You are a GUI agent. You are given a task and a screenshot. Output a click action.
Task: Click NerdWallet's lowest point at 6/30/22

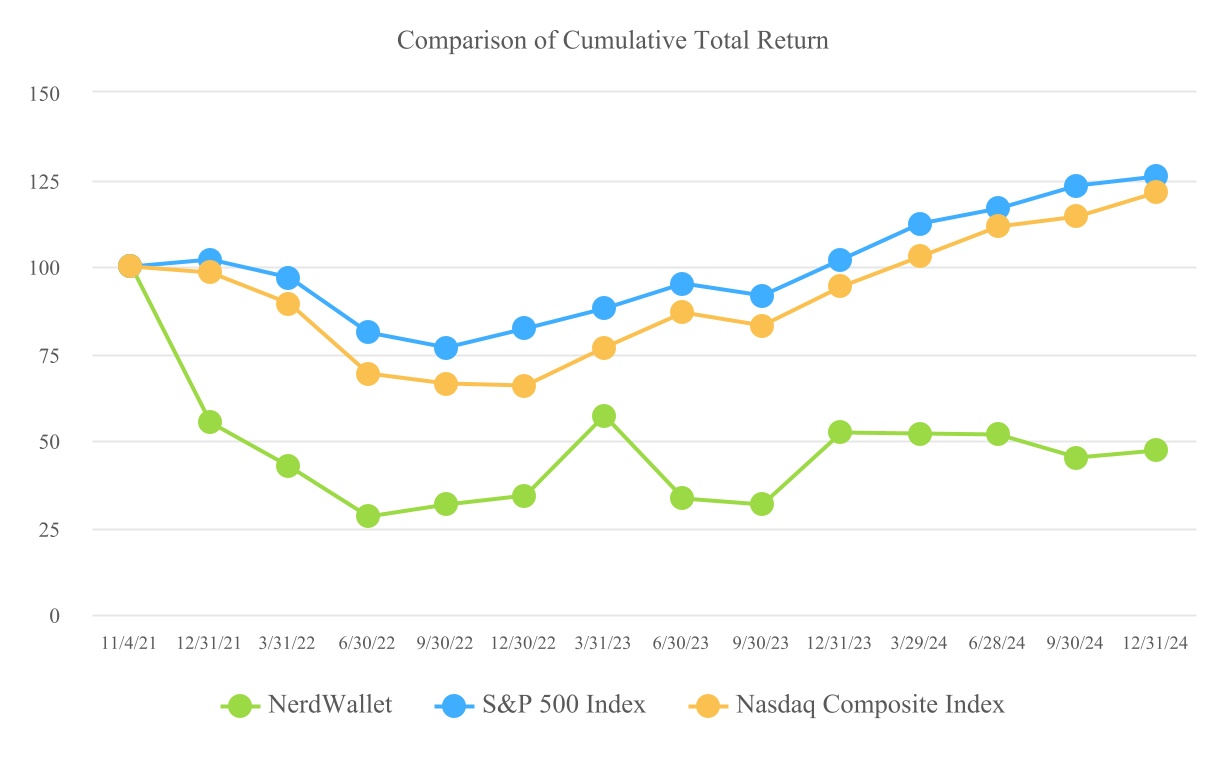click(x=368, y=516)
